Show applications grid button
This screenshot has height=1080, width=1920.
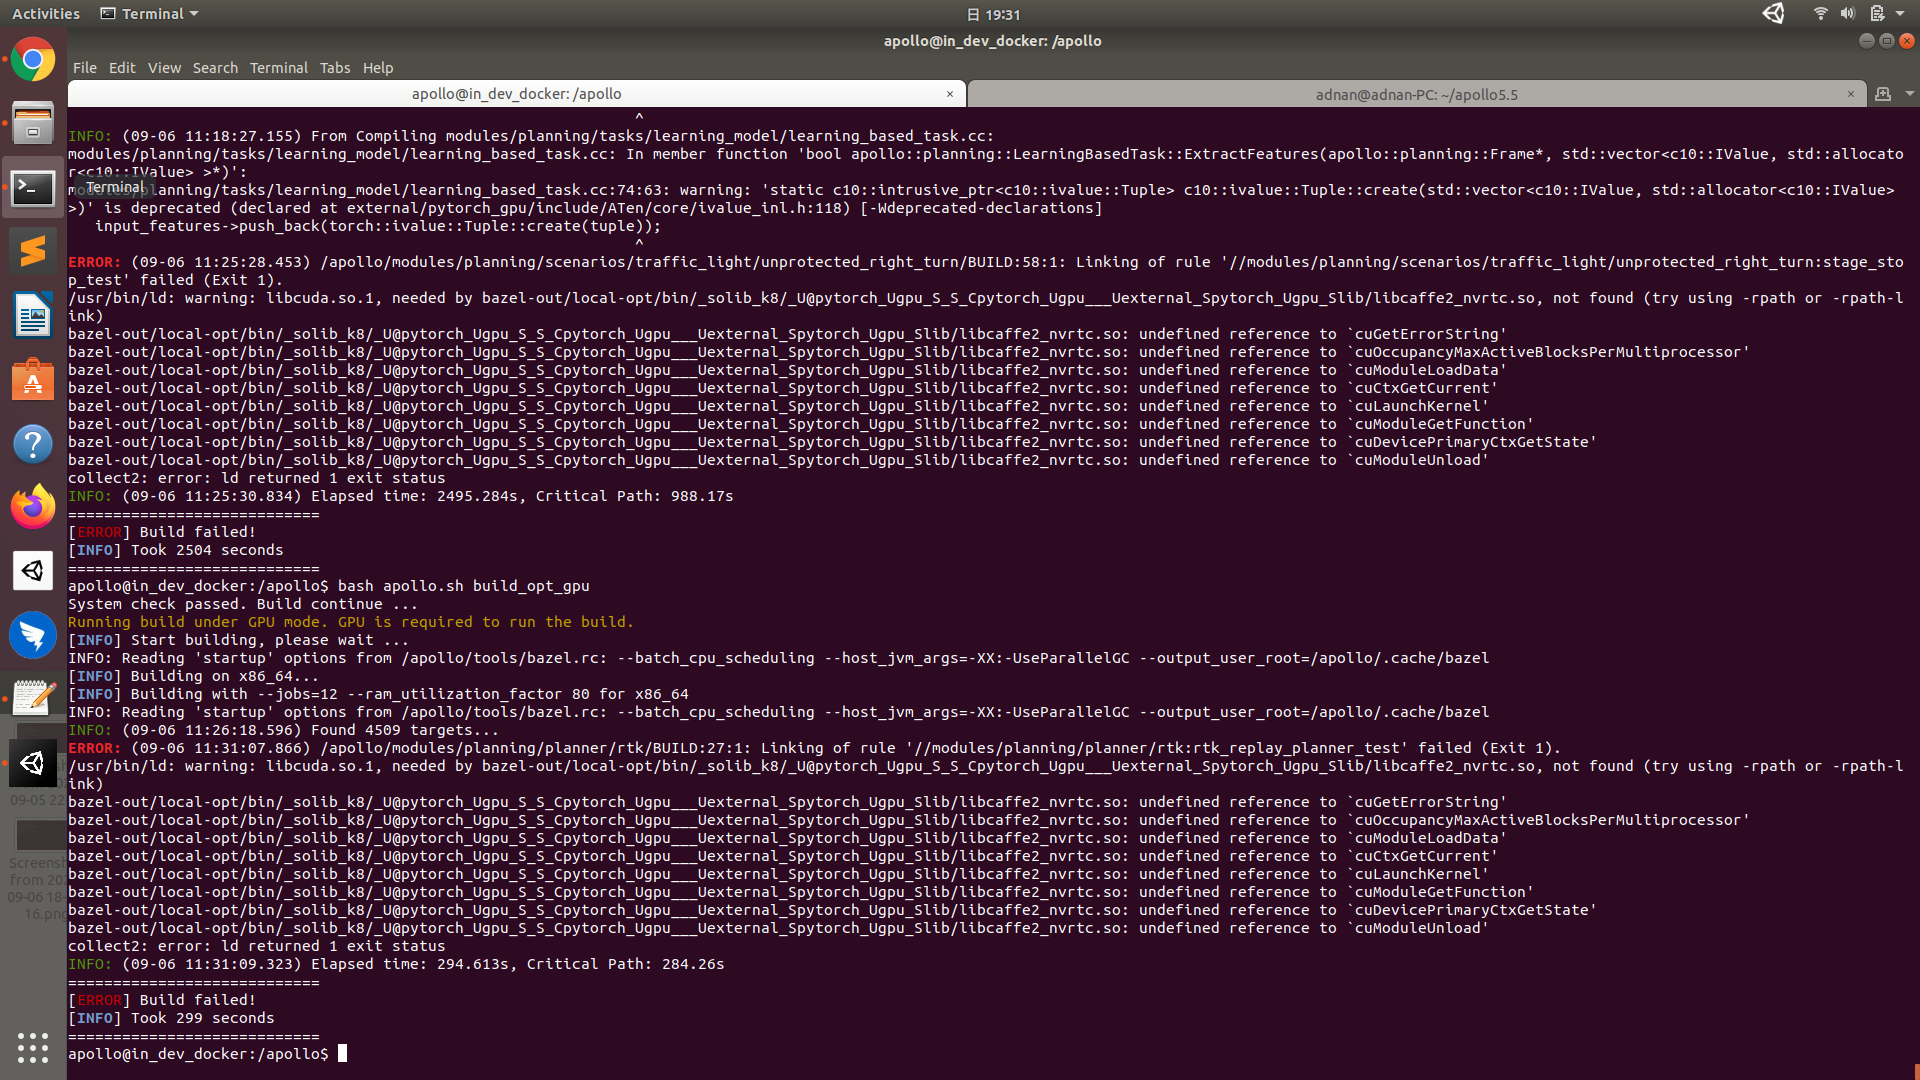click(33, 1047)
